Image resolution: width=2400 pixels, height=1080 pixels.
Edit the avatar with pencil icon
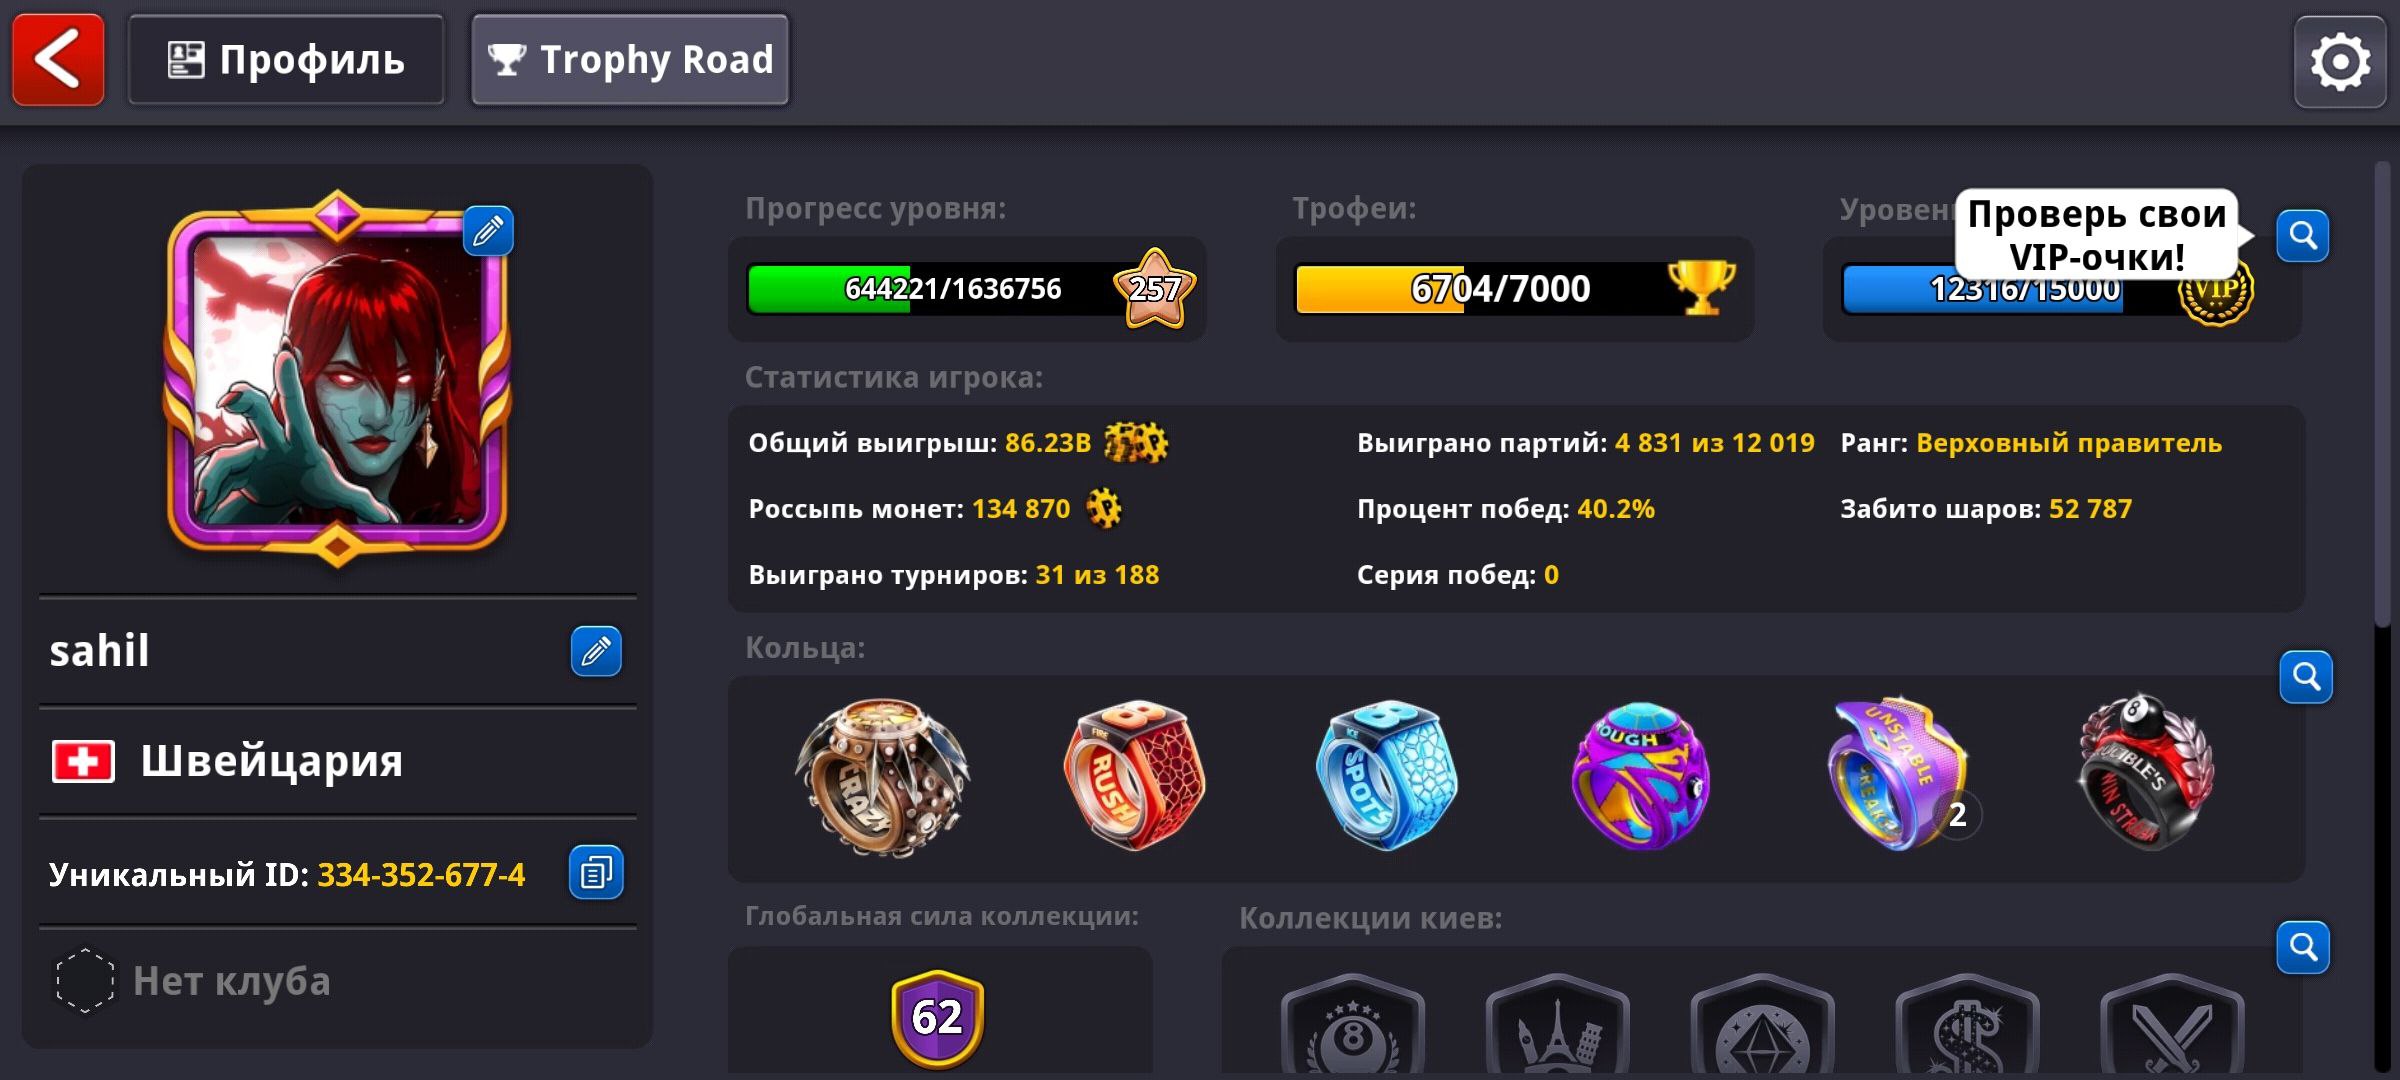pyautogui.click(x=488, y=231)
